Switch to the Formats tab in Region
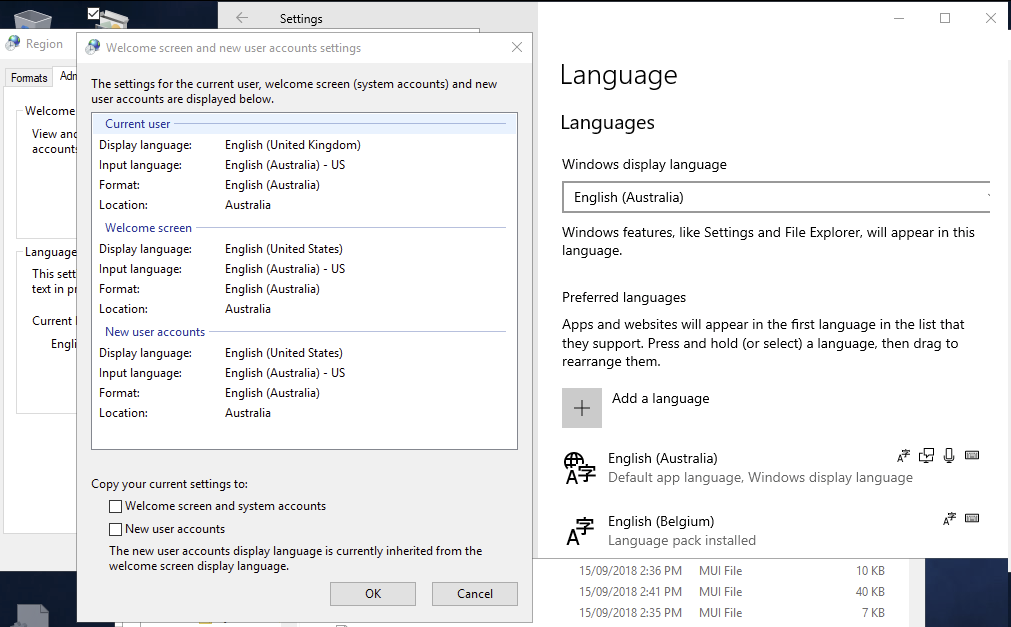 [29, 77]
